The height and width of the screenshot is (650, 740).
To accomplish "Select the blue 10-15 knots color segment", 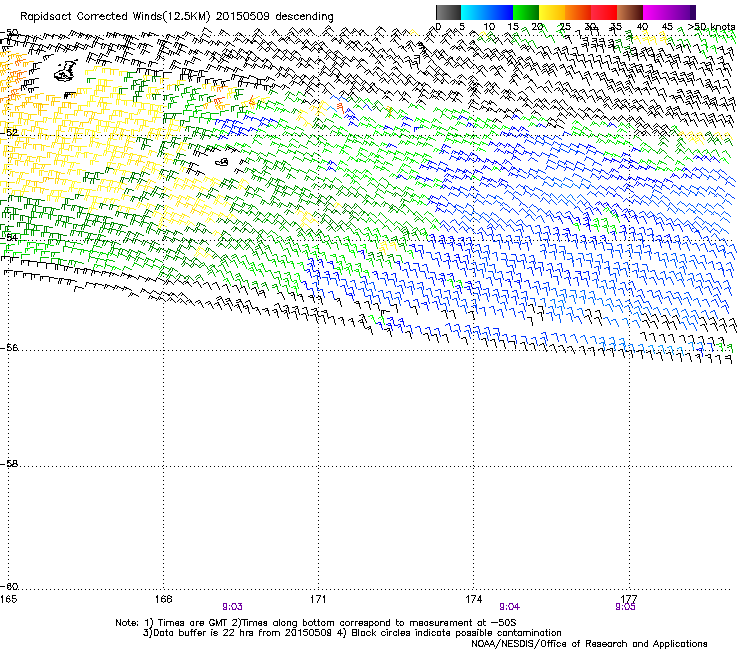I will click(500, 12).
